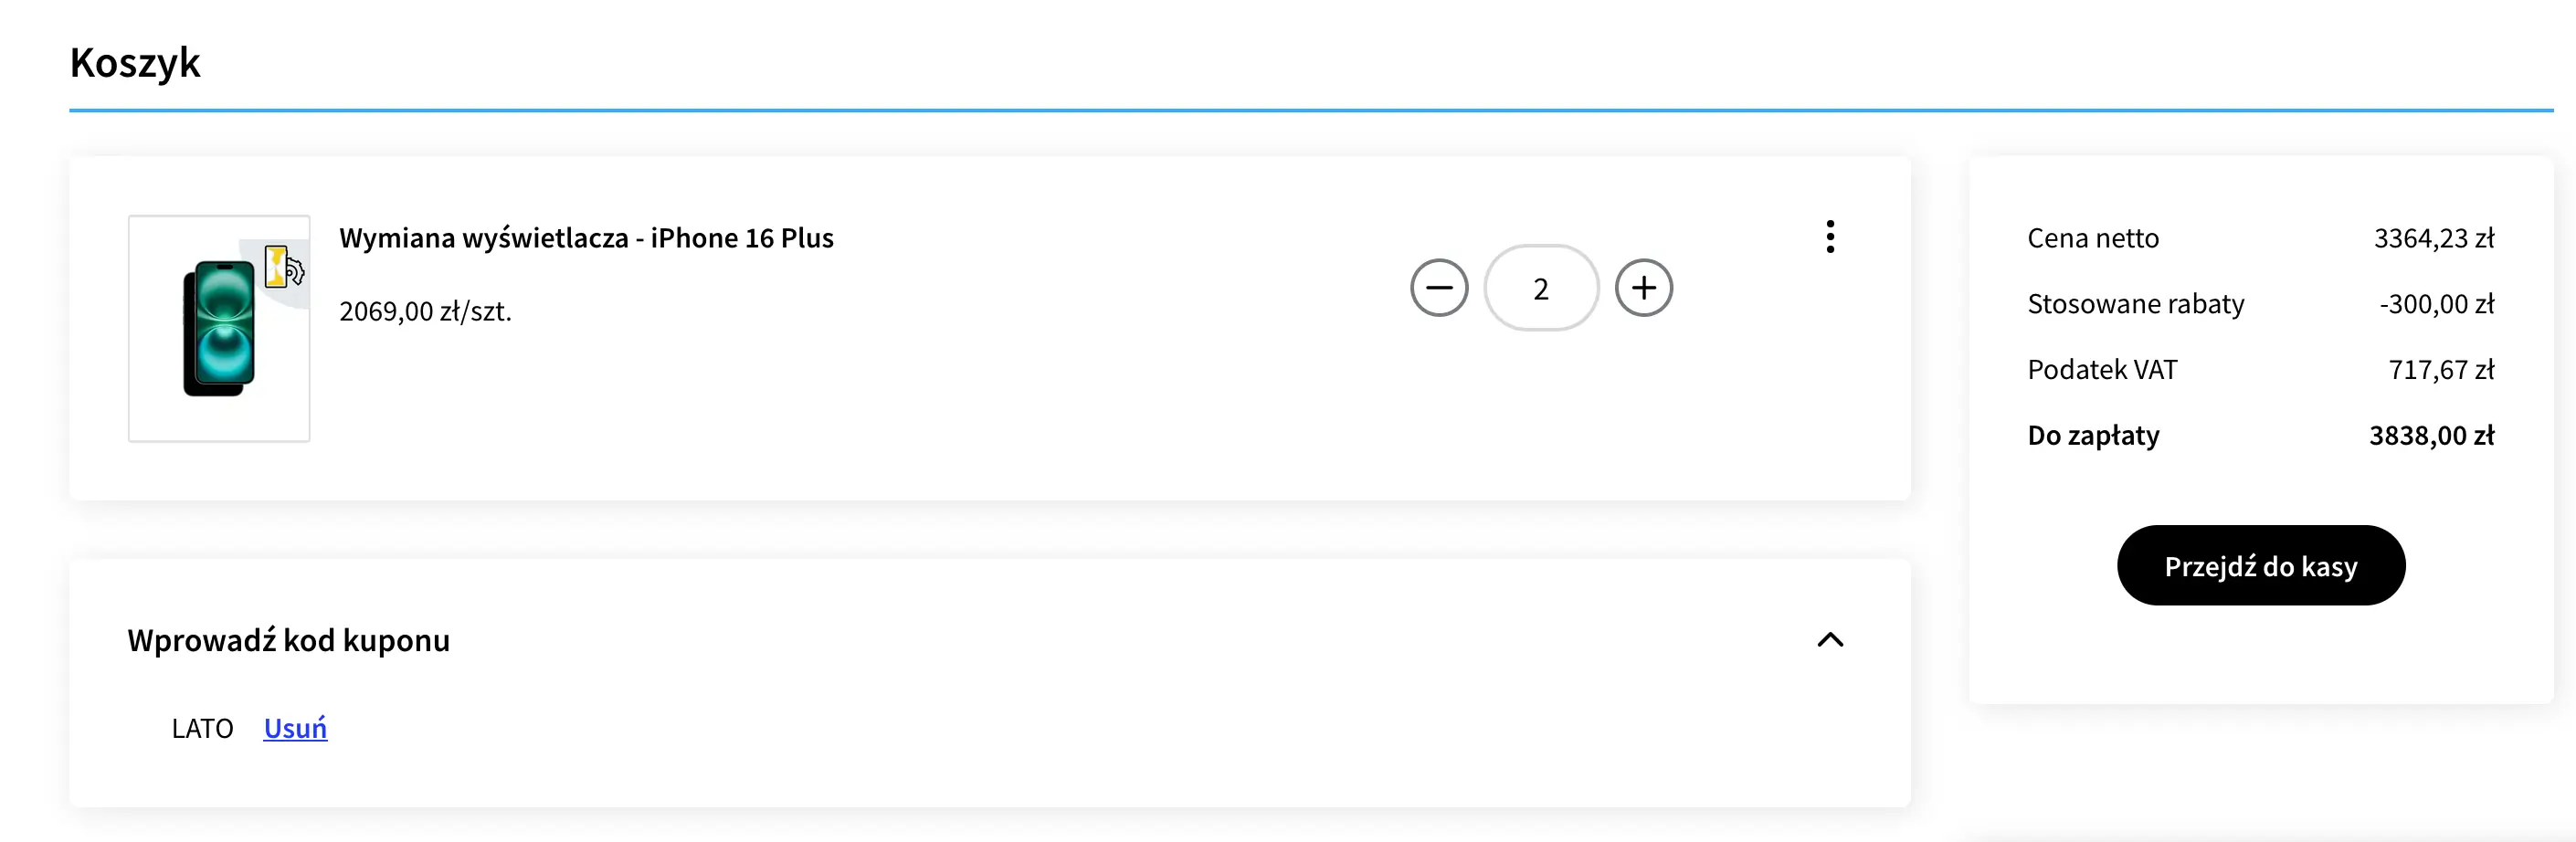Select the LATO coupon code text
Viewport: 2576px width, 842px height.
click(202, 728)
